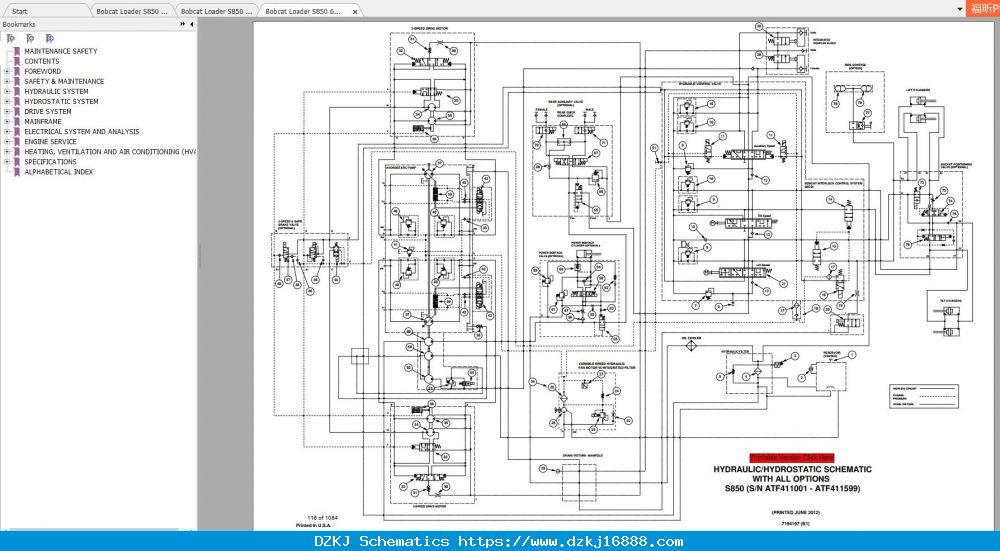The width and height of the screenshot is (1000, 551).
Task: Click the blue icon in the Bookmarks toolbar
Action: click(50, 38)
